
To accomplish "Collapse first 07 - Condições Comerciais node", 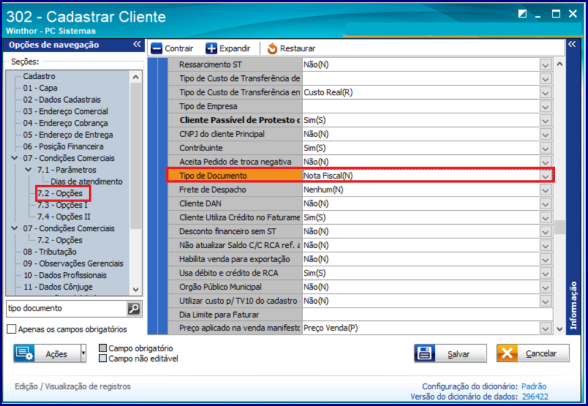I will [x=14, y=158].
